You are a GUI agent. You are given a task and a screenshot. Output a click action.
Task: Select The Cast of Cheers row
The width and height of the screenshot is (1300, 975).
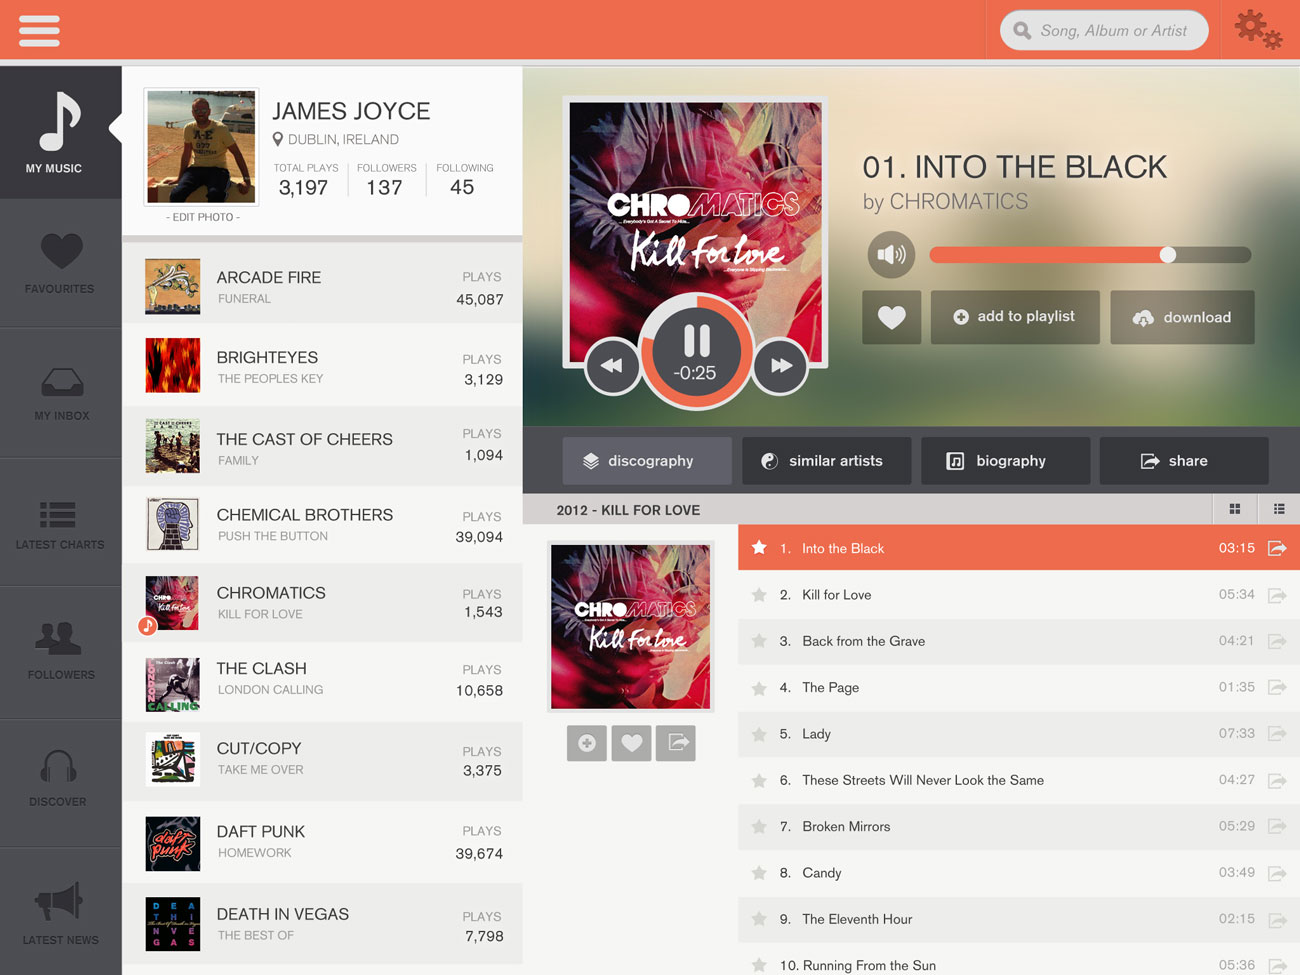[322, 446]
